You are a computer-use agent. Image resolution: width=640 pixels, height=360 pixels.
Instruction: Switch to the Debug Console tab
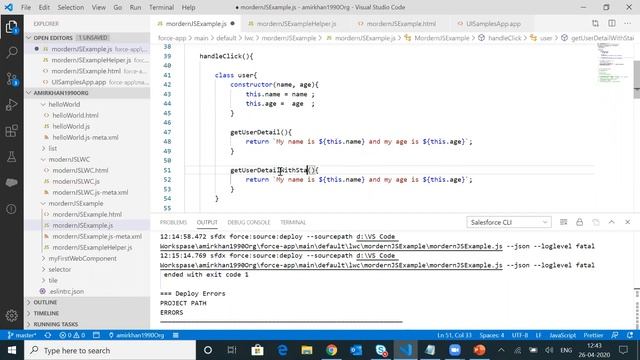(x=249, y=222)
